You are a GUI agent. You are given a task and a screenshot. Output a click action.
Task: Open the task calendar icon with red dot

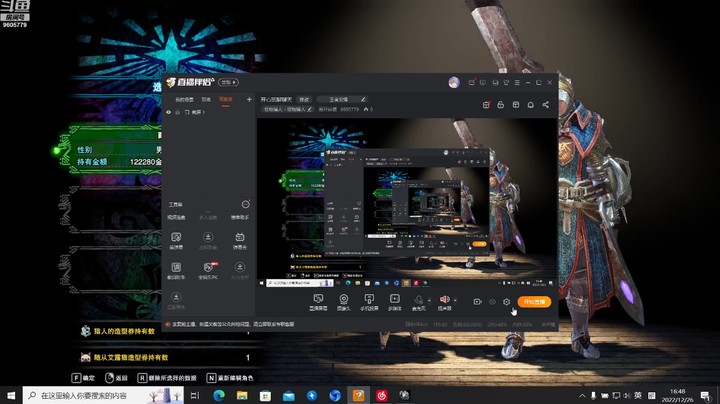point(486,105)
